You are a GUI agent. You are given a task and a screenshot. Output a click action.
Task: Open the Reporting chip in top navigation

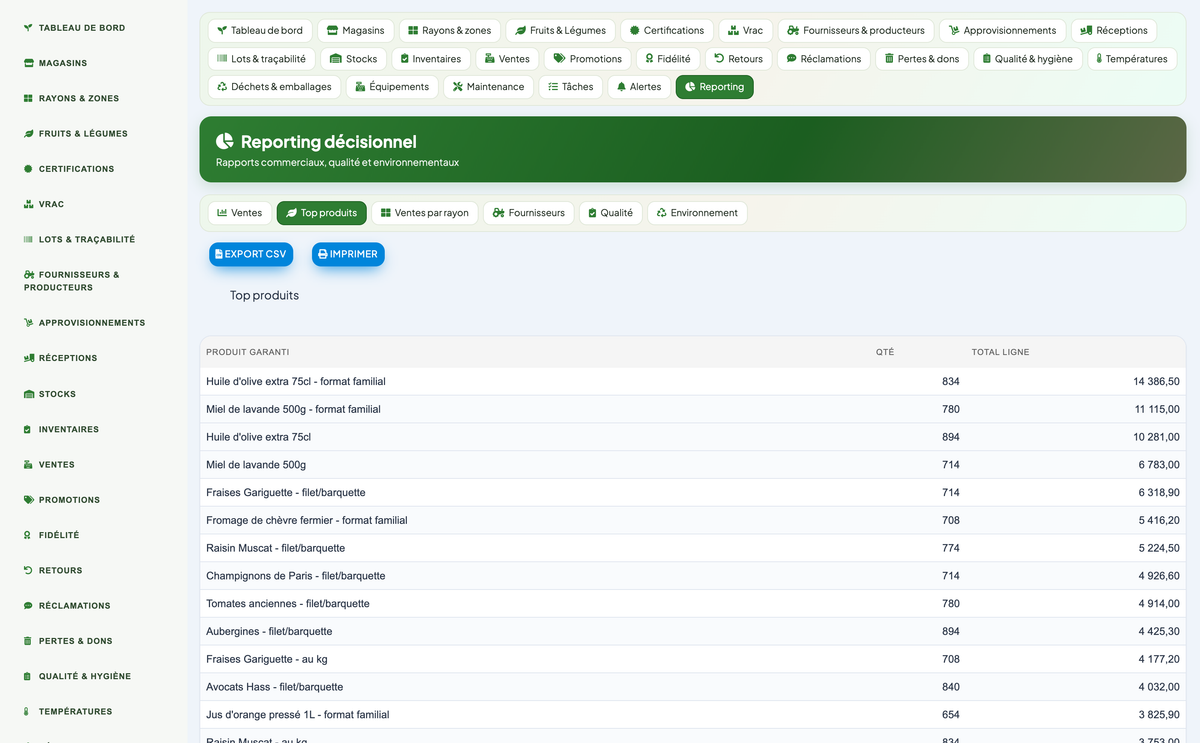click(x=715, y=87)
